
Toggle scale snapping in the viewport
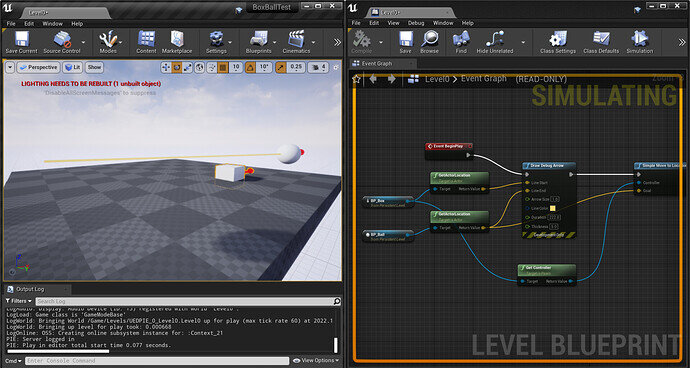[280, 67]
